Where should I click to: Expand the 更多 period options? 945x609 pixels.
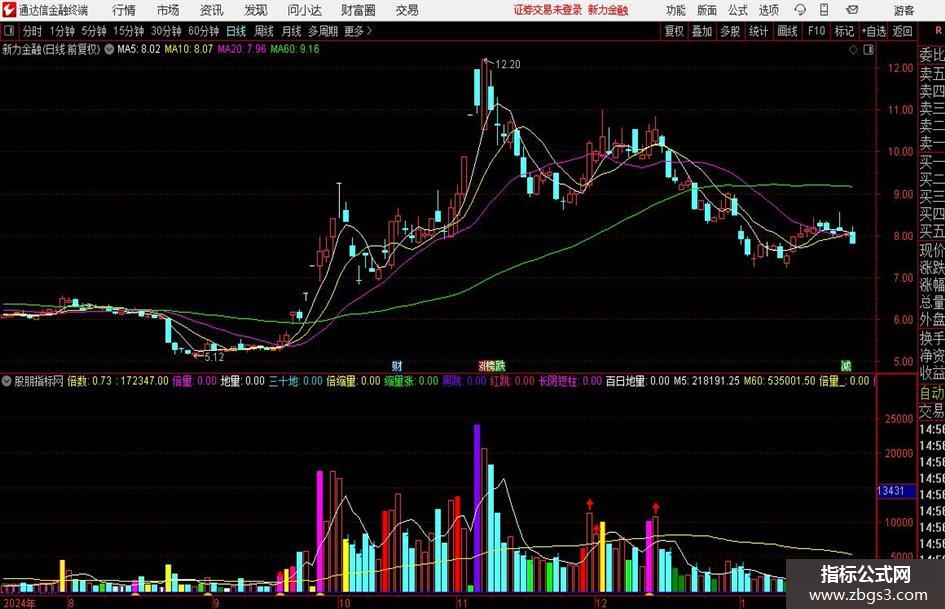[358, 31]
